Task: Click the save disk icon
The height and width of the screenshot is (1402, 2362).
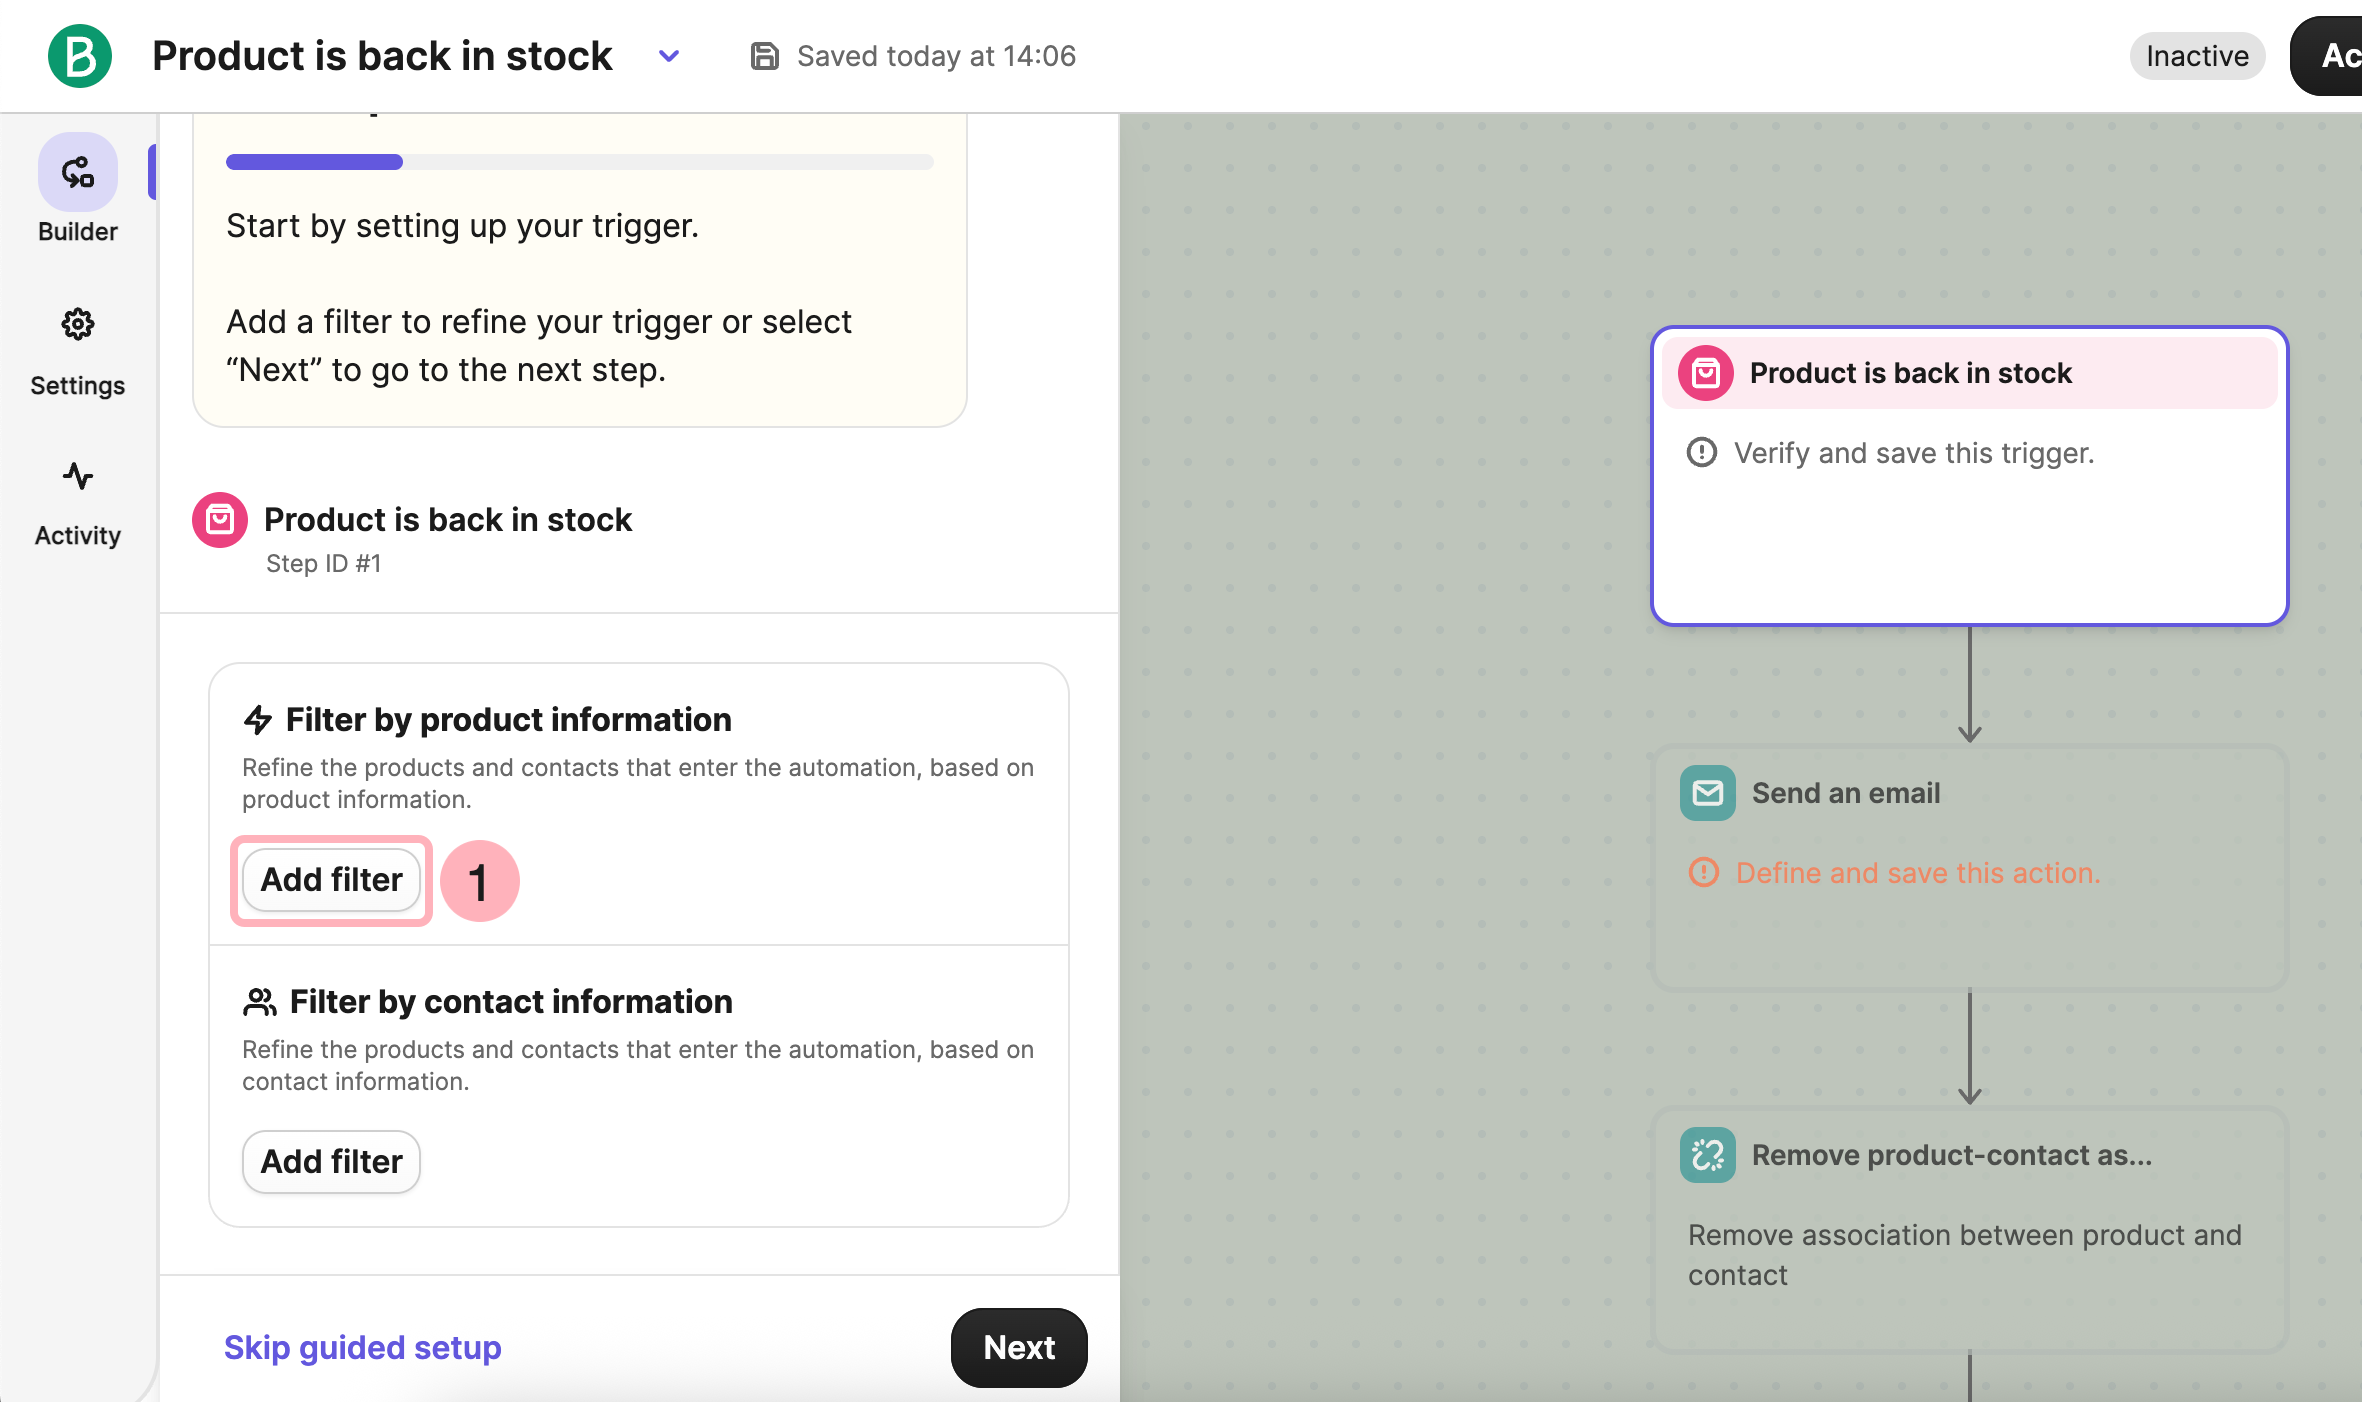Action: [765, 56]
